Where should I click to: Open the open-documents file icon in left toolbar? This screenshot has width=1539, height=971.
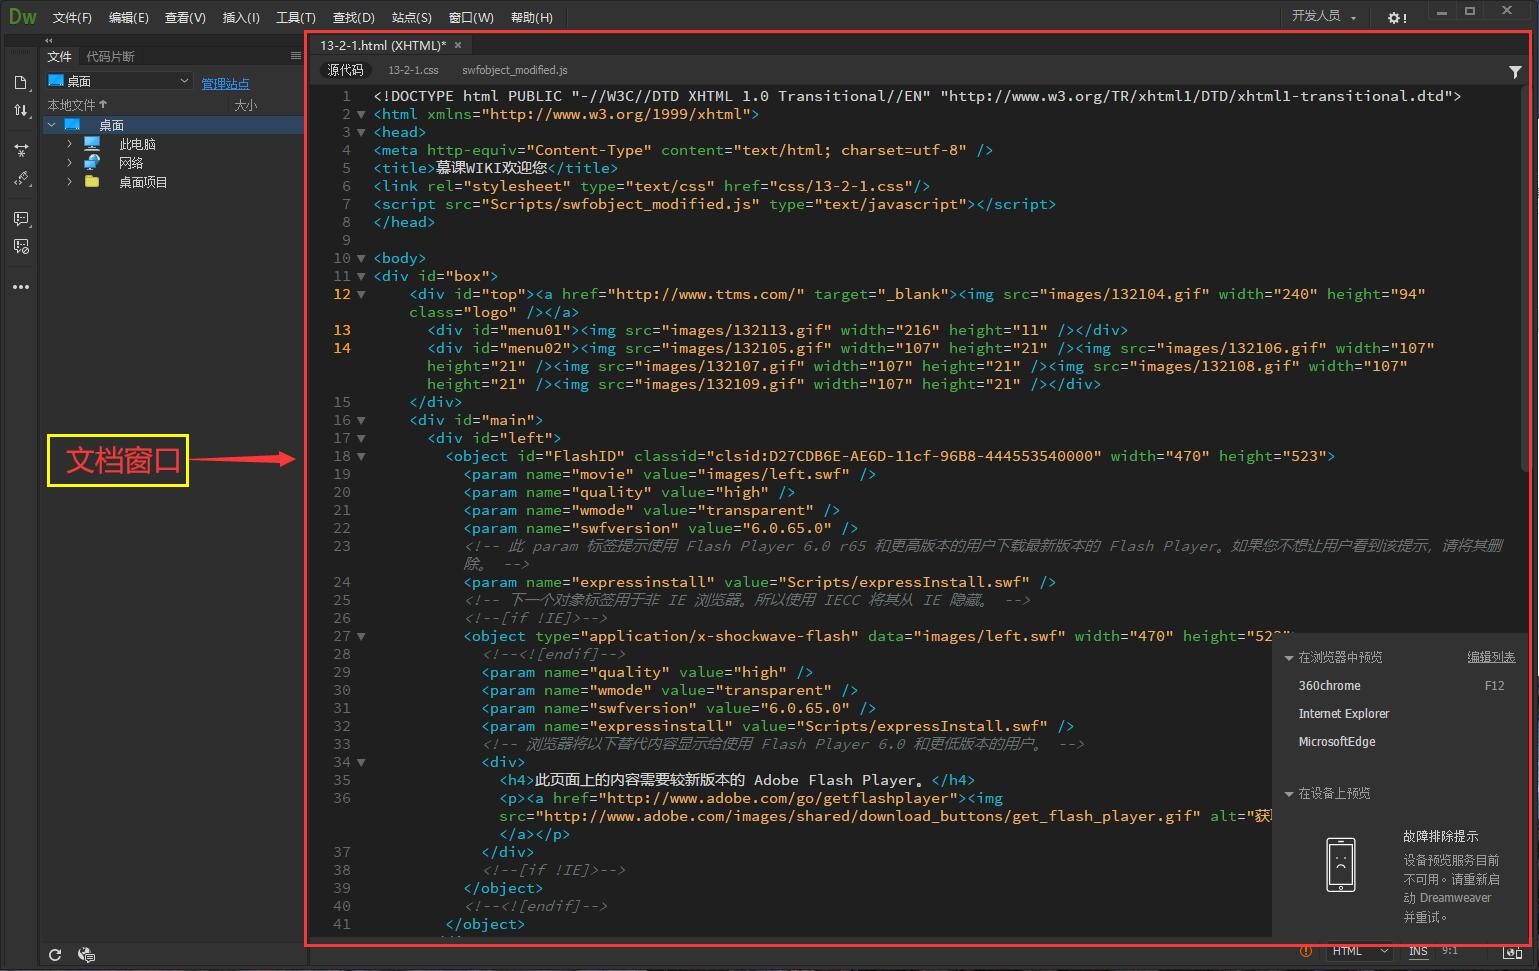pos(21,82)
